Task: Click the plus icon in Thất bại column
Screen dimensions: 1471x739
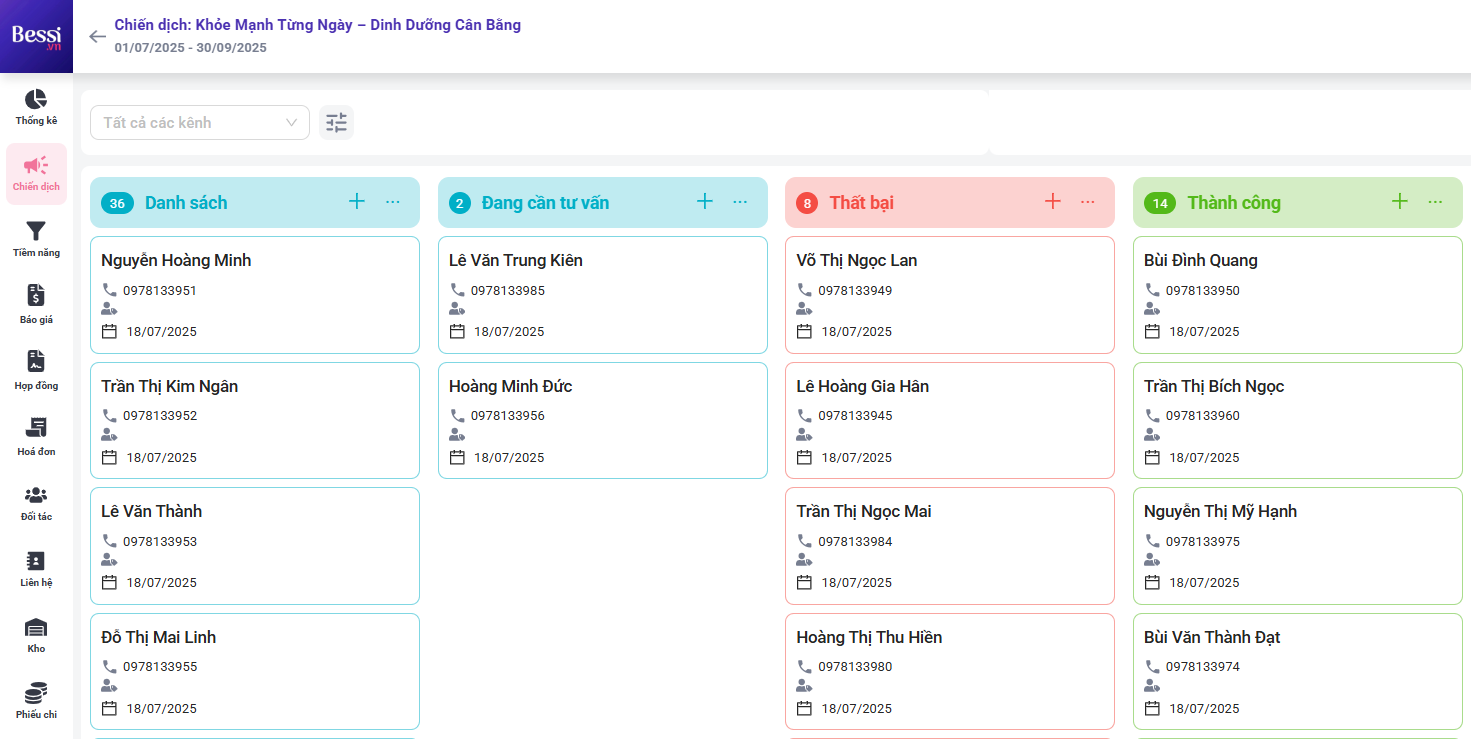Action: tap(1052, 202)
